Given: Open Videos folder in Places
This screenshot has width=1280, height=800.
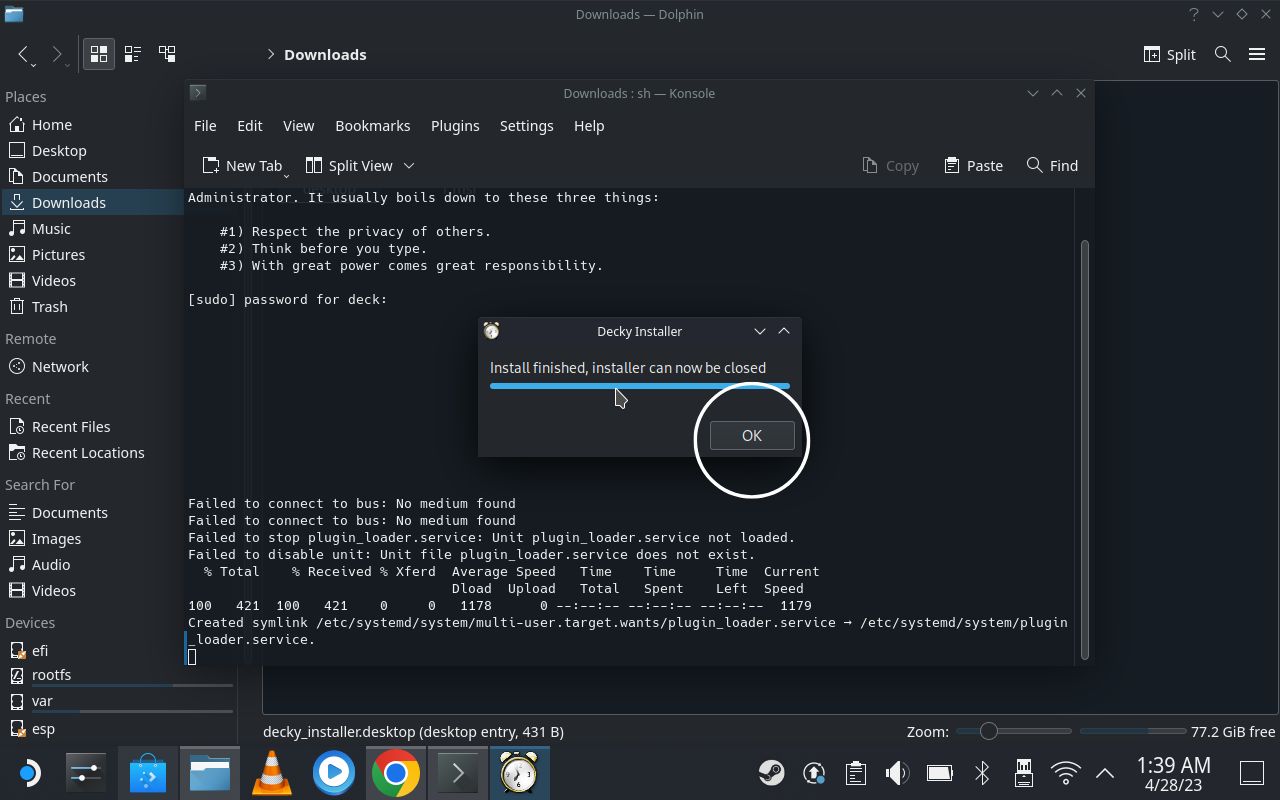Looking at the screenshot, I should coord(92,280).
